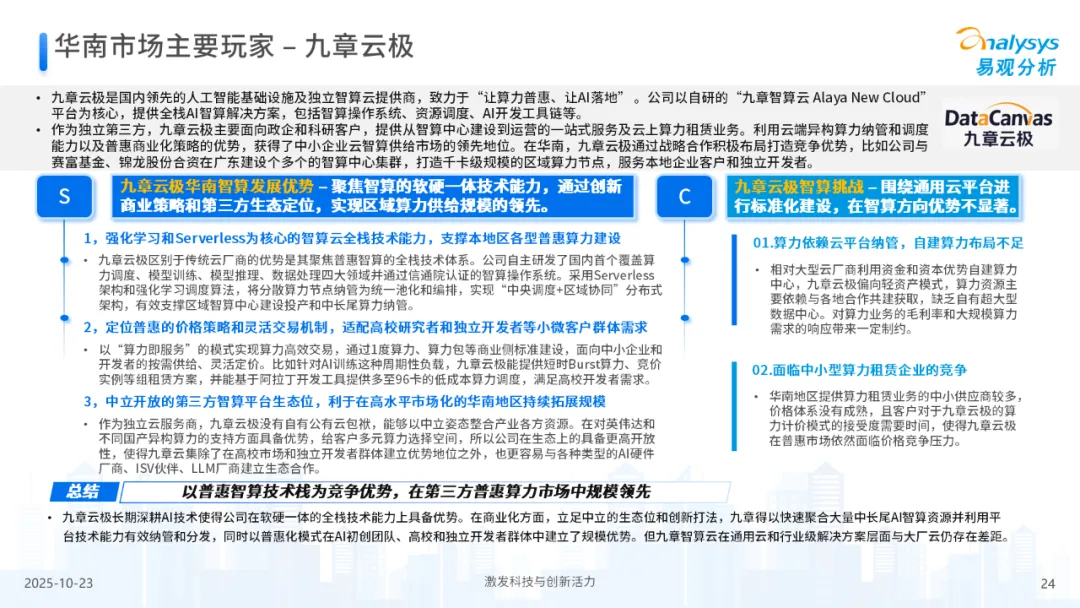The width and height of the screenshot is (1080, 608).
Task: Click heading 3，中立开放的第三方智算平台
Action: (344, 401)
